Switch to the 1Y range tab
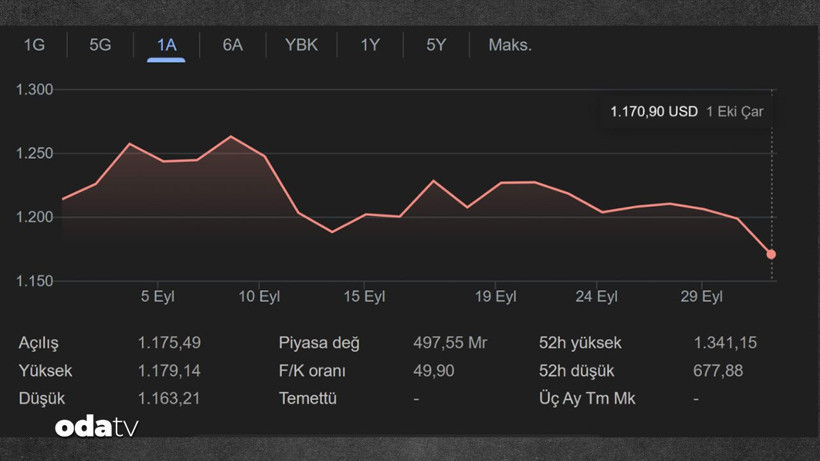The height and width of the screenshot is (461, 820). click(370, 45)
